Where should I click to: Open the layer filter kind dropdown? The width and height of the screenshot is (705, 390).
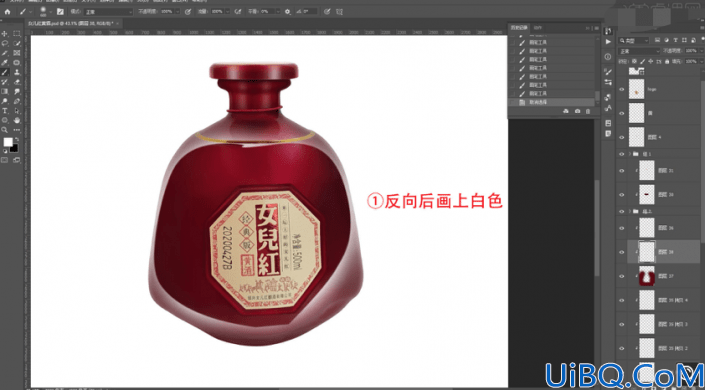634,40
